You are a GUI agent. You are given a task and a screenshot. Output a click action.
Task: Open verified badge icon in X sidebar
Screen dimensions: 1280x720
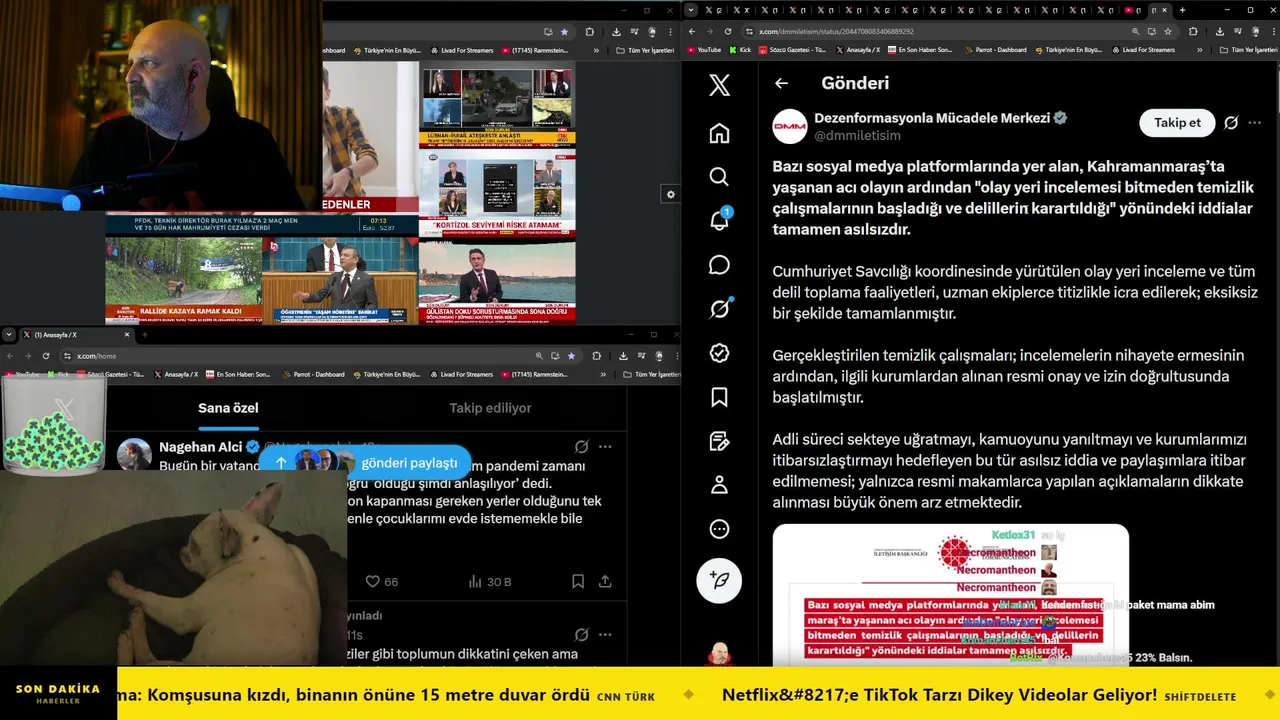pyautogui.click(x=719, y=353)
